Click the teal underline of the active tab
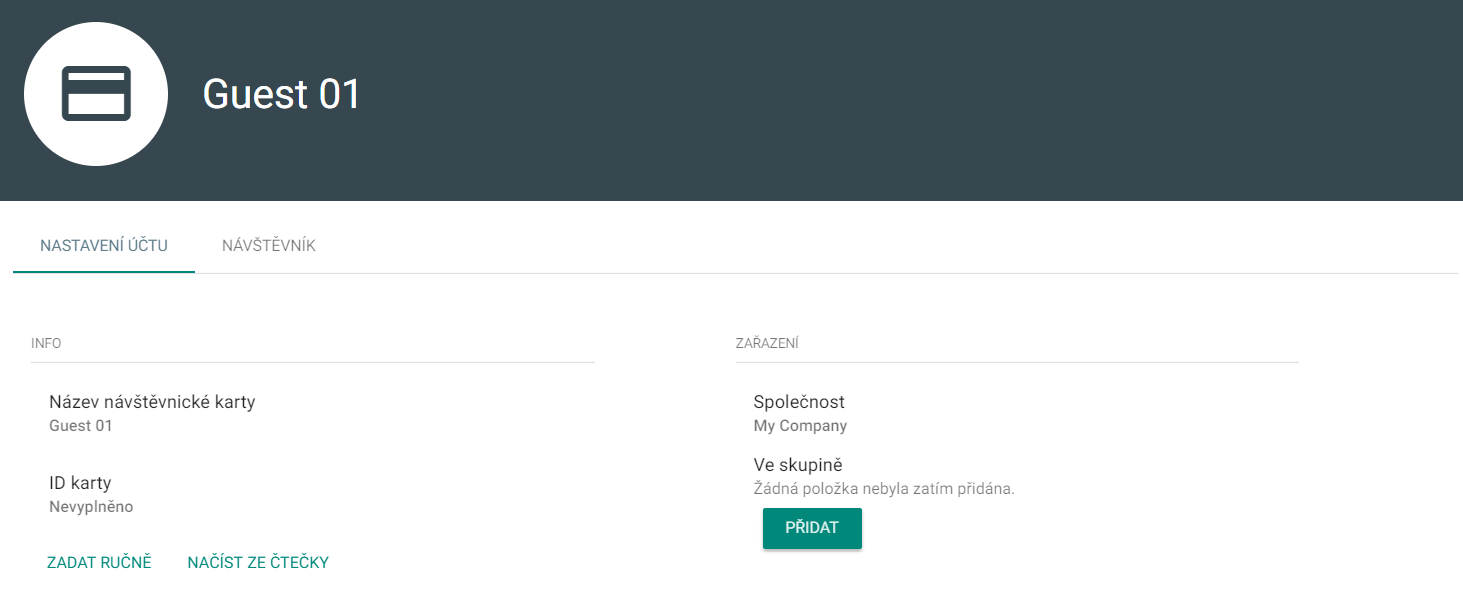1463x611 pixels. (x=104, y=272)
